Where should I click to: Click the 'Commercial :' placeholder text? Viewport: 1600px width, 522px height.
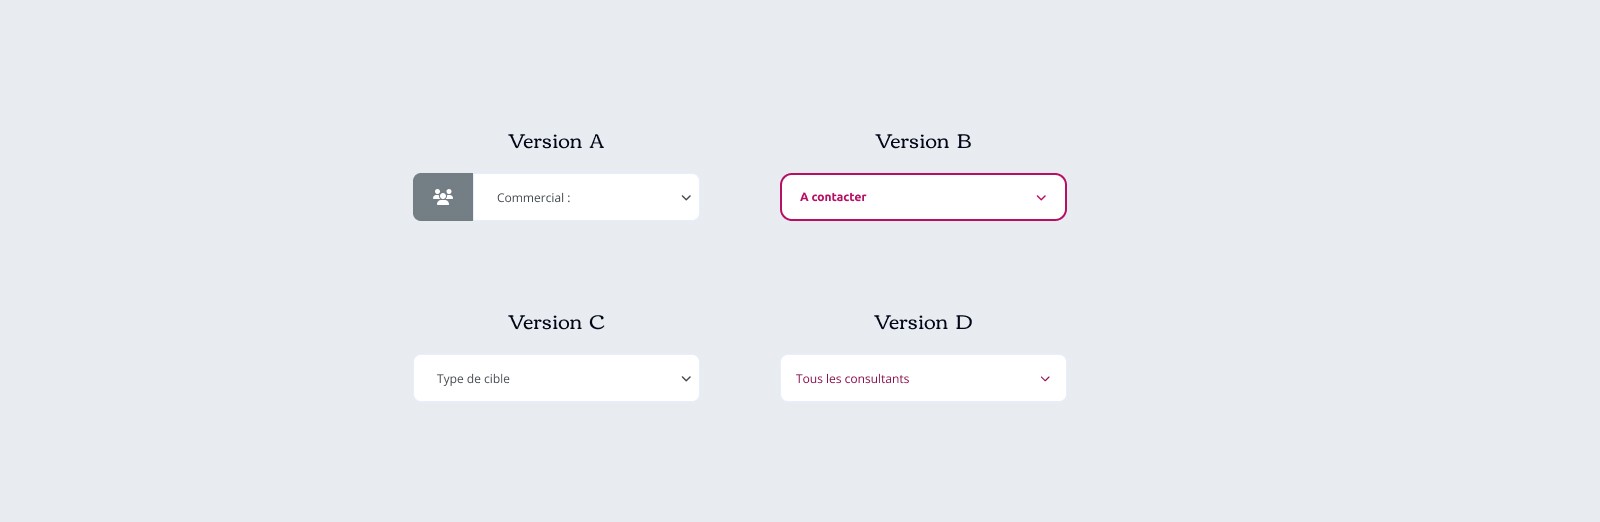[x=534, y=198]
